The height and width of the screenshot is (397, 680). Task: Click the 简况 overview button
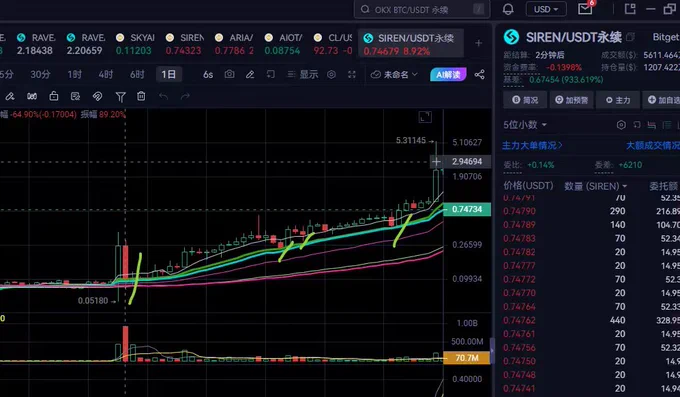tap(525, 100)
